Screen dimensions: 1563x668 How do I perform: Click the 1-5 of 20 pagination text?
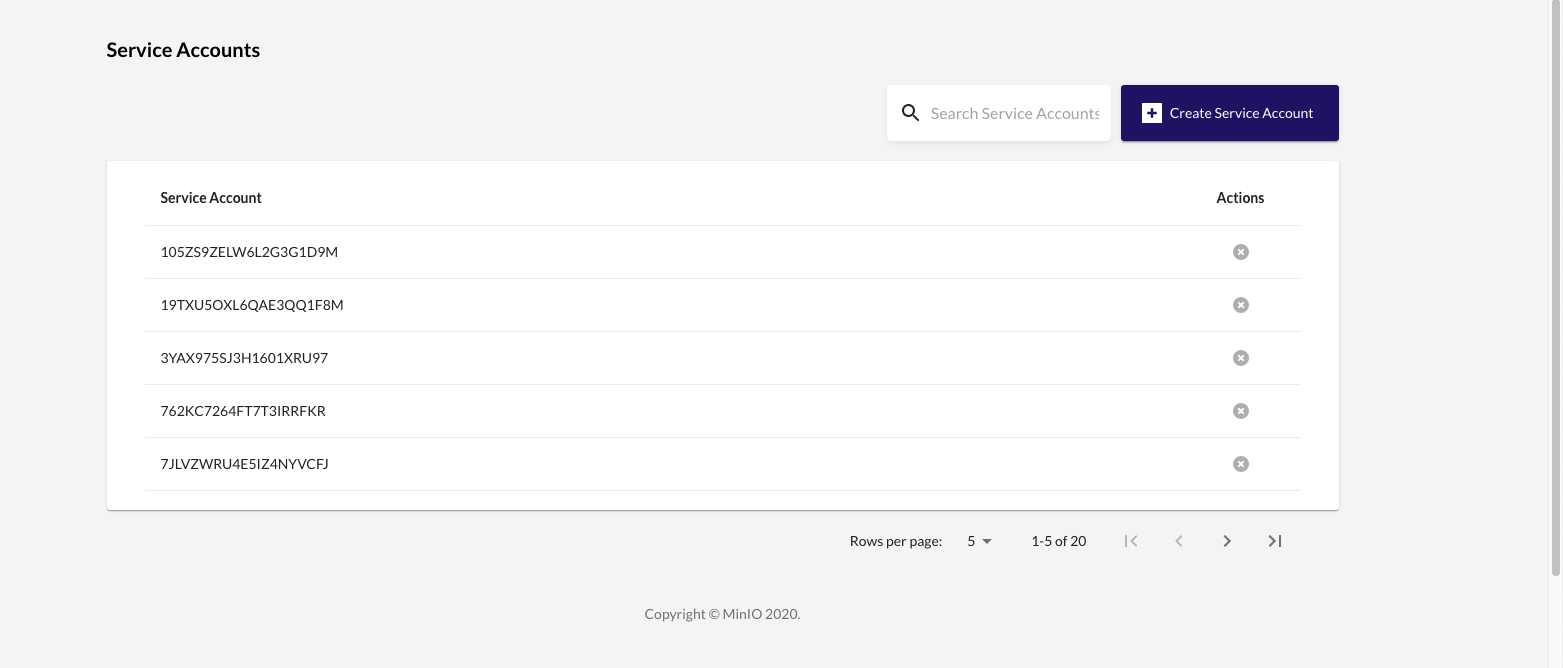[x=1058, y=541]
